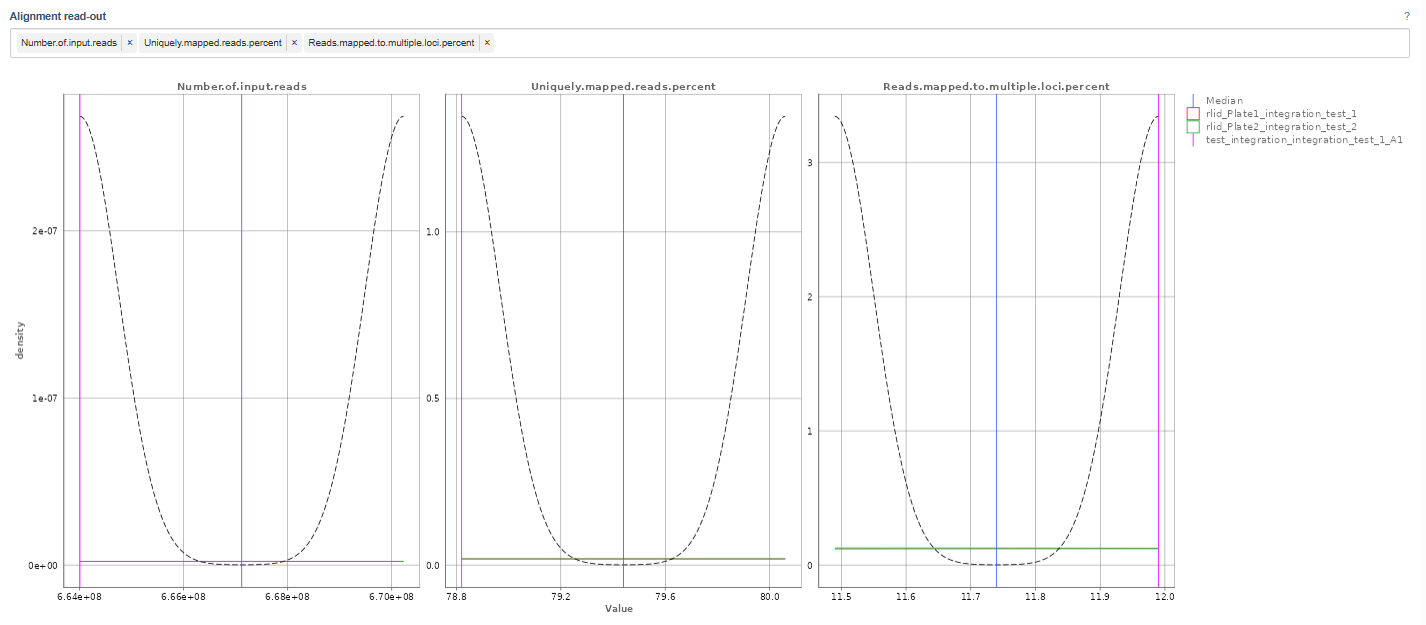The height and width of the screenshot is (625, 1426).
Task: Click the green legend key for rlid_Plate2
Action: coord(1192,128)
